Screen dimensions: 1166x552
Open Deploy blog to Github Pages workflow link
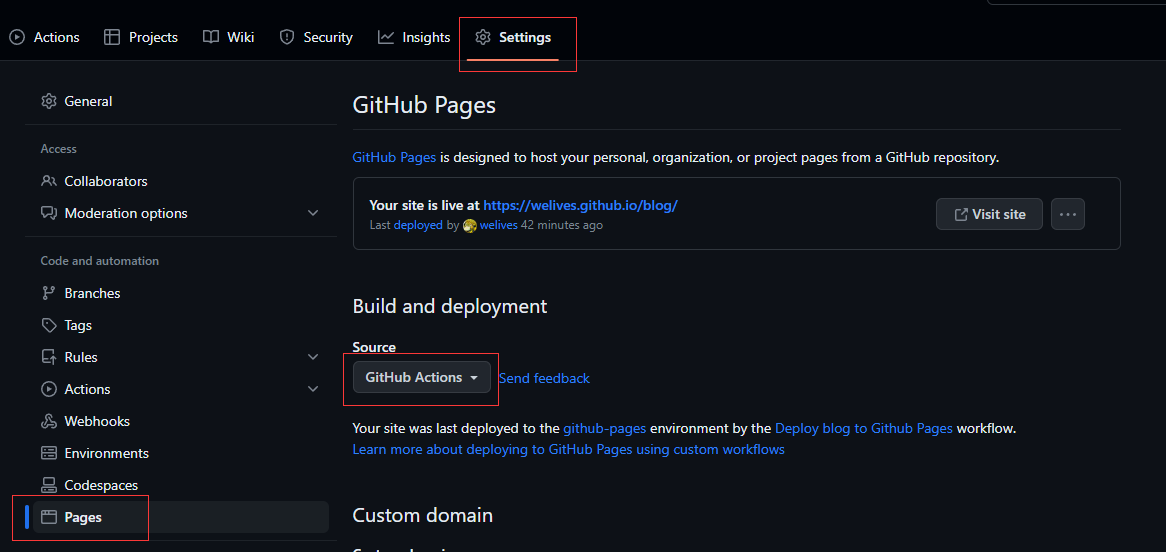pos(863,429)
